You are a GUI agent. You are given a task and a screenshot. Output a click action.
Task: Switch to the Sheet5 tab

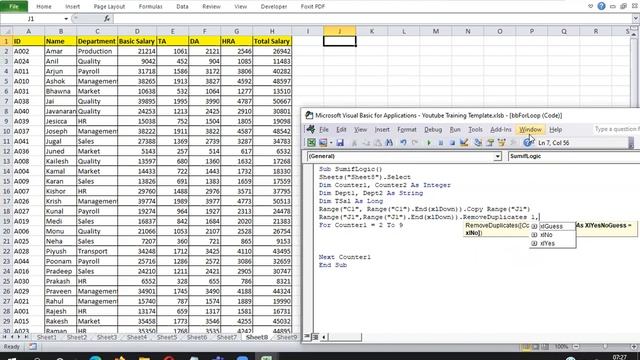click(x=167, y=337)
